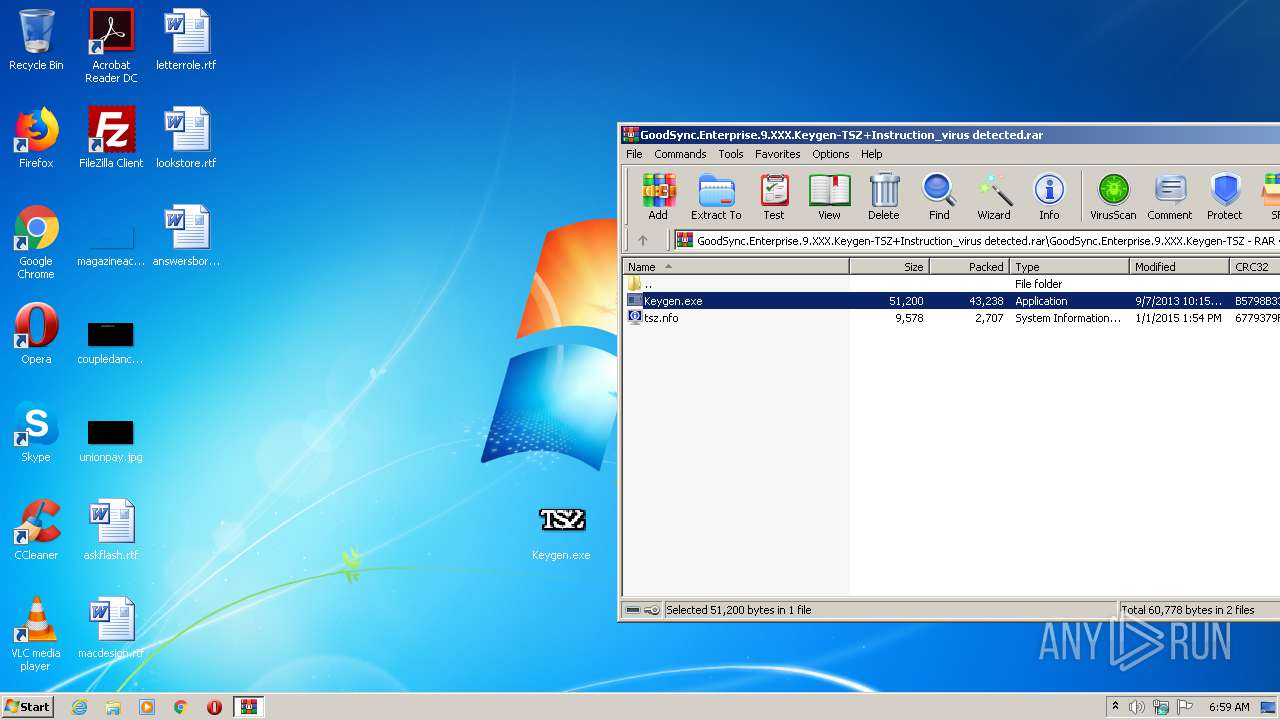Screen dimensions: 1280x720
Task: Click the archive path address field
Action: pyautogui.click(x=977, y=240)
